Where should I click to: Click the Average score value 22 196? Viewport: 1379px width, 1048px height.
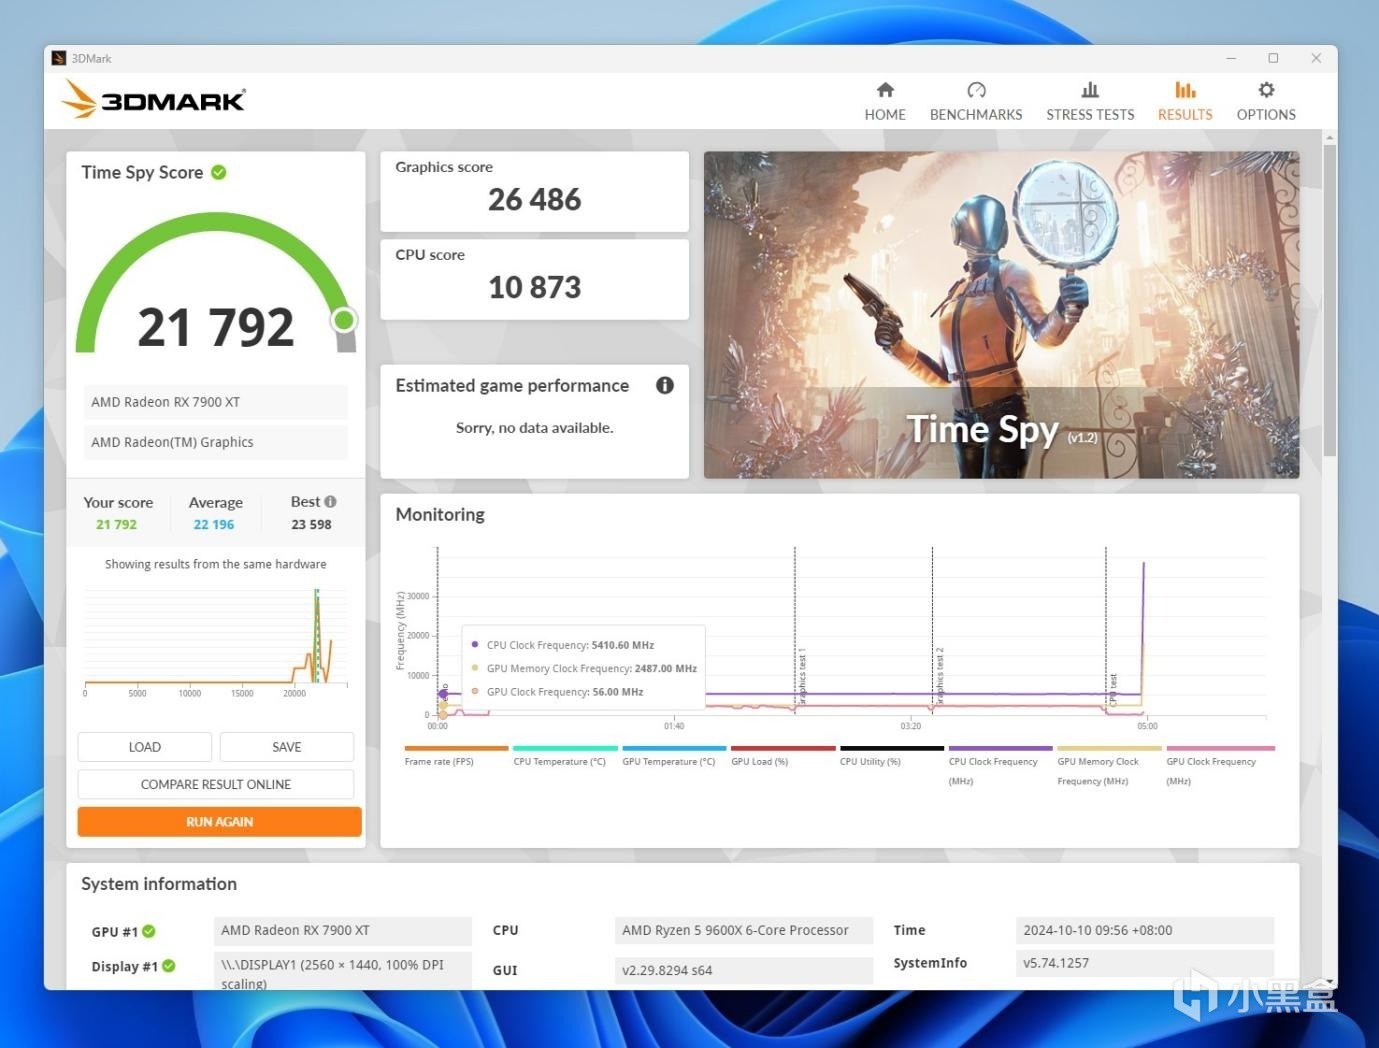coord(214,524)
